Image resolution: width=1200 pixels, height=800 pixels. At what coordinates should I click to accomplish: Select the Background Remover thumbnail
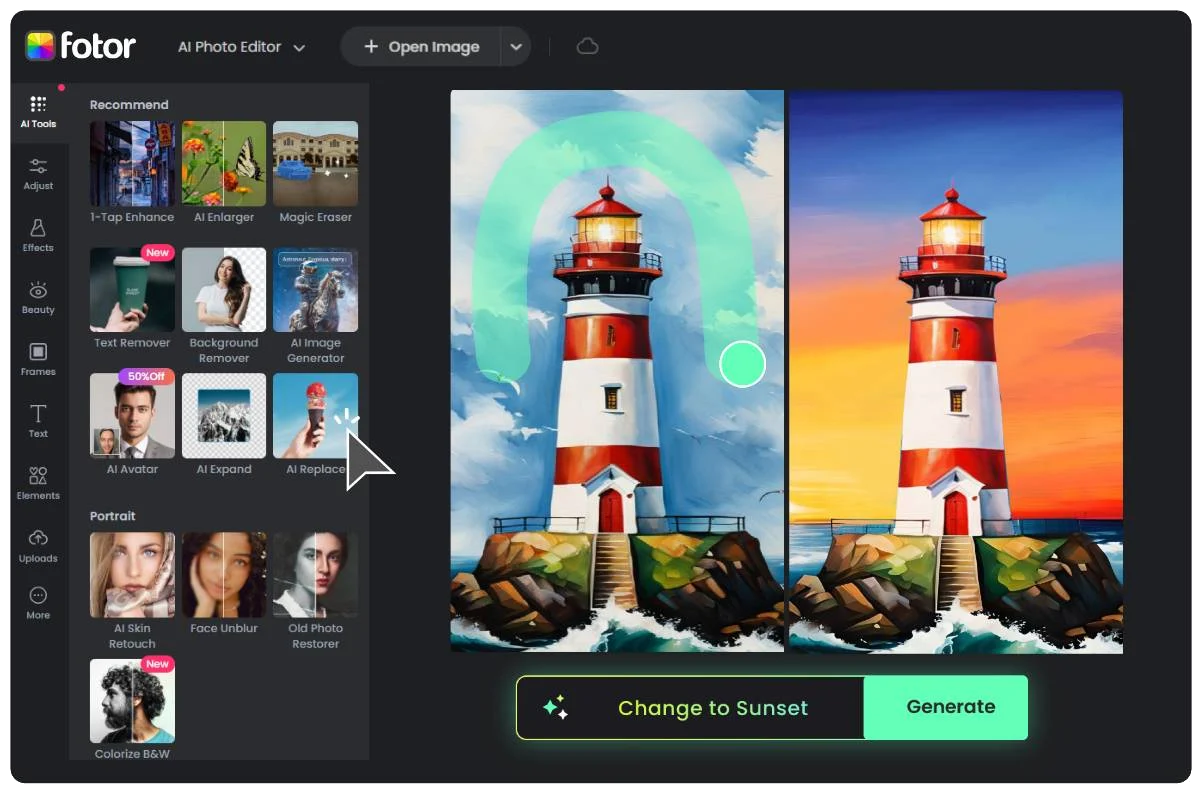pyautogui.click(x=224, y=290)
